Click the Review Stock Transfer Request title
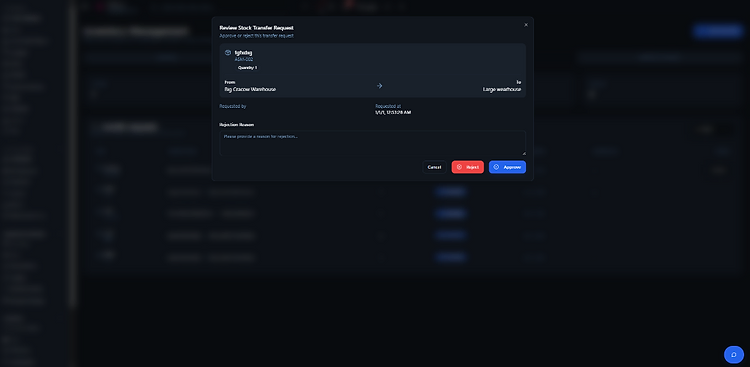Viewport: 750px width, 367px height. tap(256, 28)
